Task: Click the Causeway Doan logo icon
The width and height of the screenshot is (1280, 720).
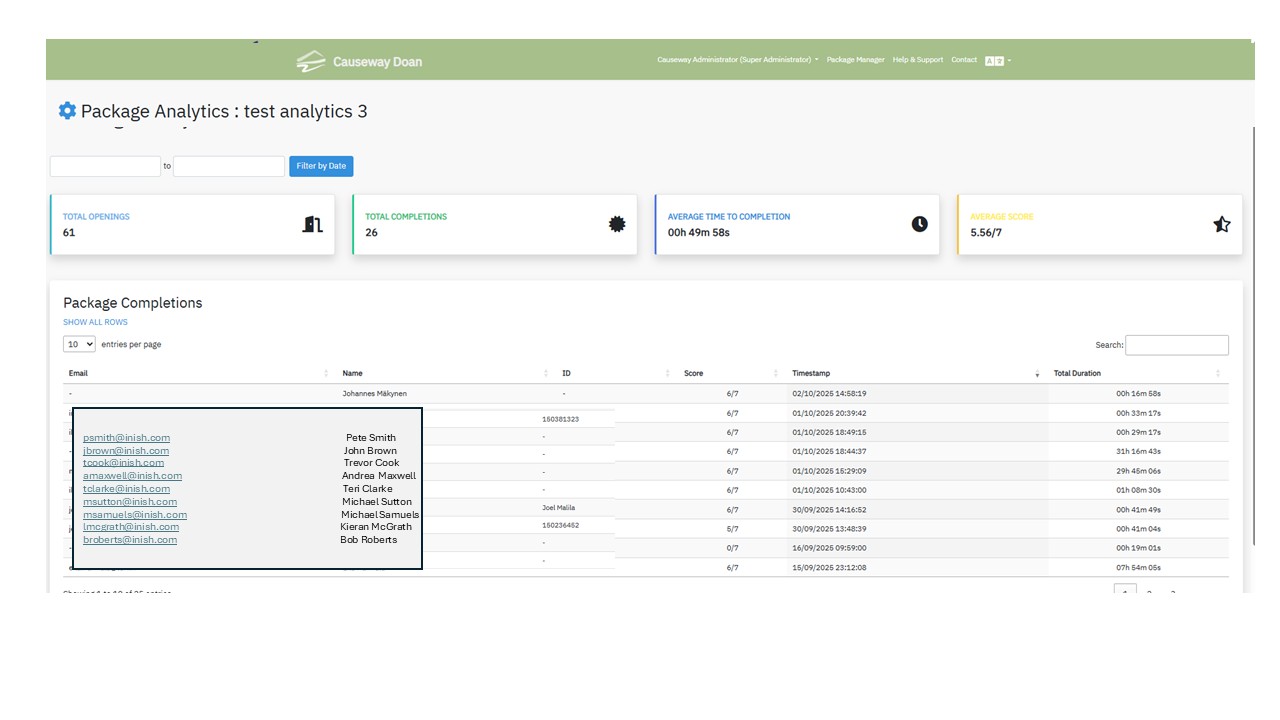Action: 311,61
